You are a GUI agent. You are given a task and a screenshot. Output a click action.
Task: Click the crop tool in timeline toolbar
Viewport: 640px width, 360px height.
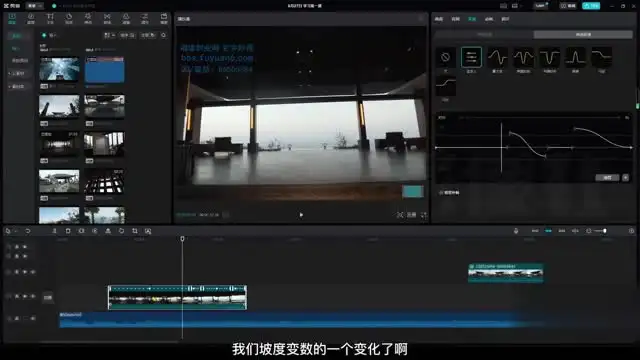pyautogui.click(x=135, y=231)
